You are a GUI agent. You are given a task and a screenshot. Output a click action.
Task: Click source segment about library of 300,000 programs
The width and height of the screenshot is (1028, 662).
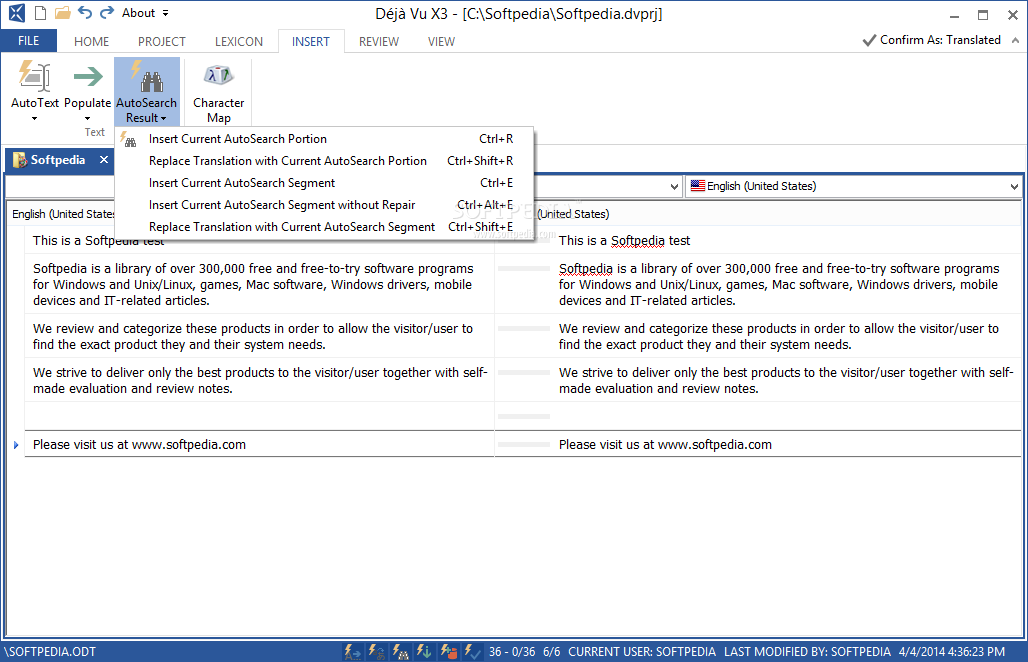click(259, 284)
